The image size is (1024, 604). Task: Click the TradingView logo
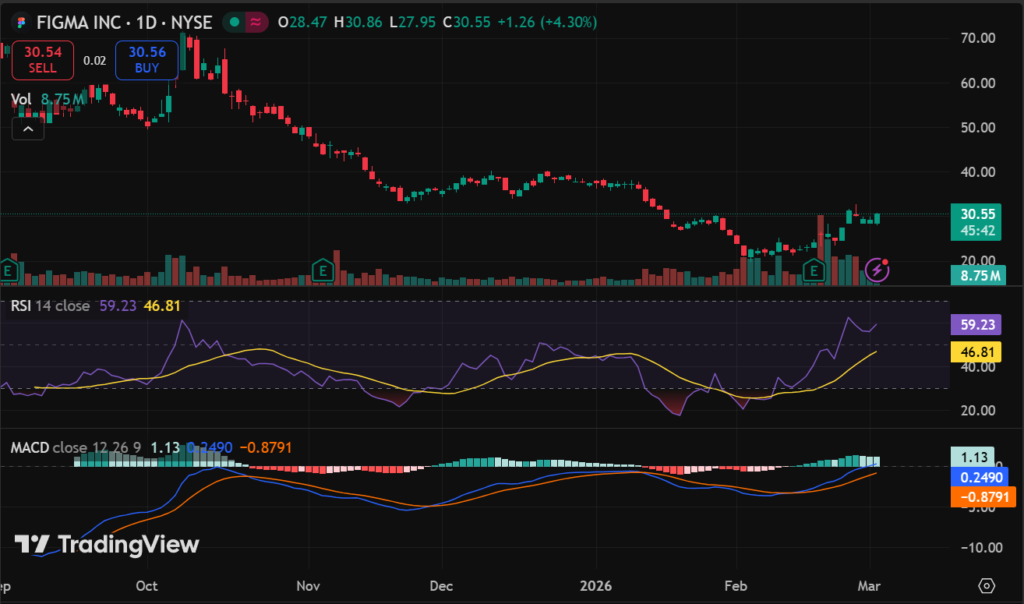(x=107, y=544)
